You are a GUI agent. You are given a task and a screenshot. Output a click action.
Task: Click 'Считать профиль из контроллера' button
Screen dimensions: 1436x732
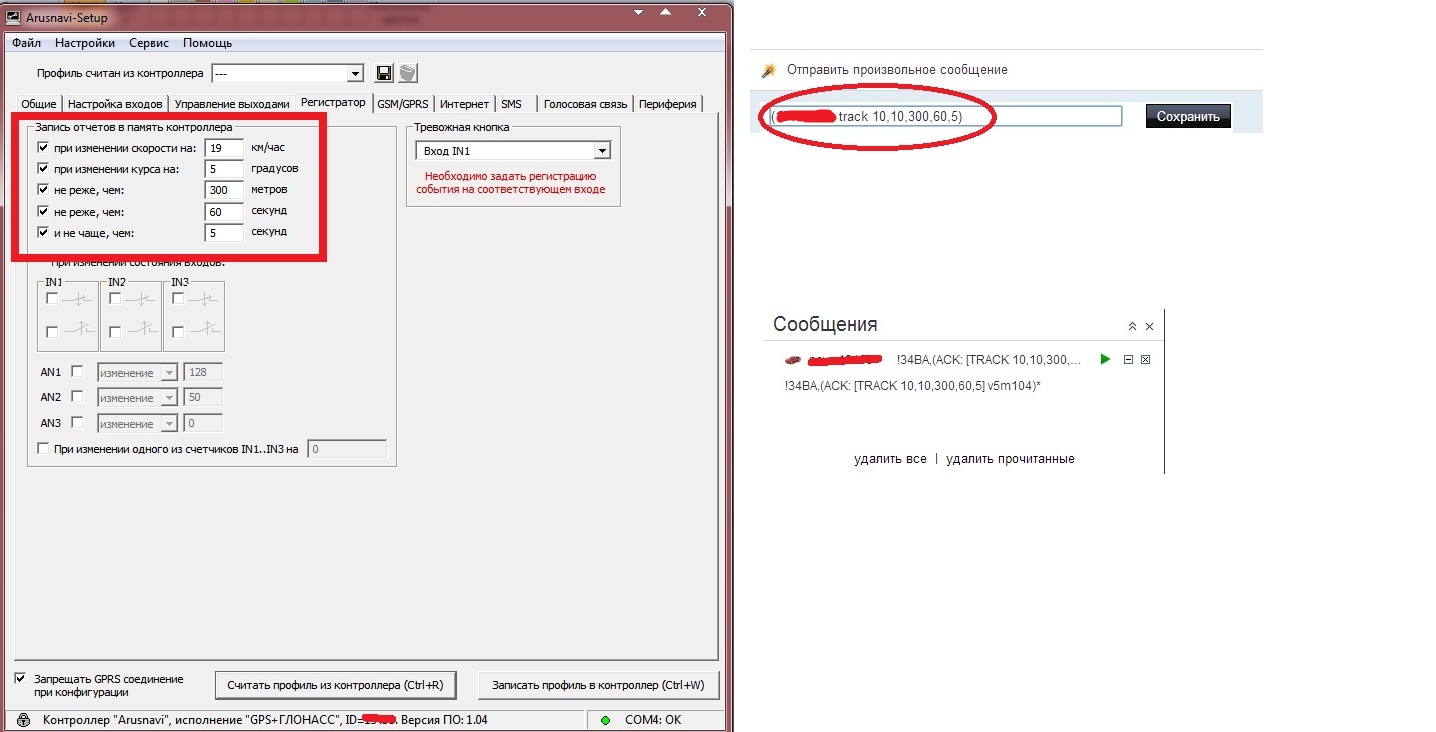(x=335, y=685)
